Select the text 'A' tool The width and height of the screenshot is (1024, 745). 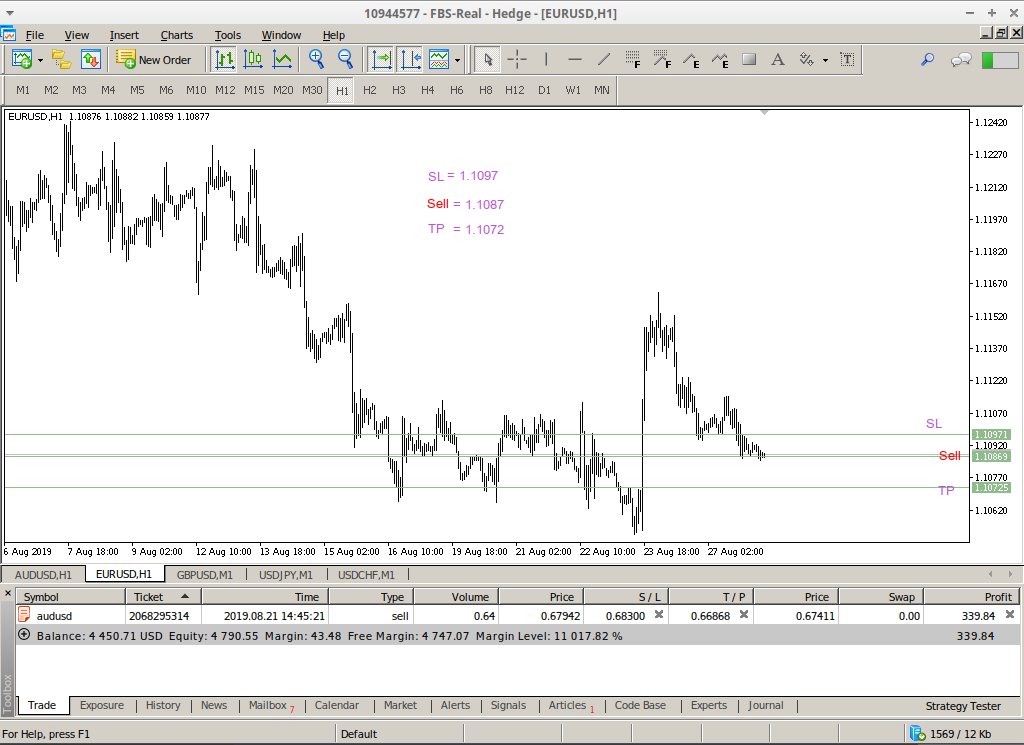[777, 60]
